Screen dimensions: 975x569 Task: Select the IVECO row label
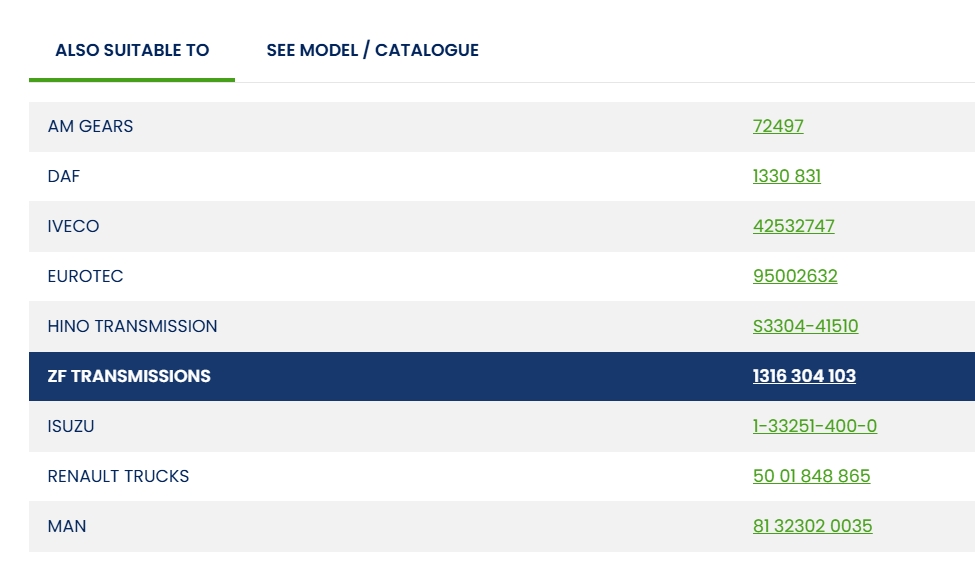(73, 226)
